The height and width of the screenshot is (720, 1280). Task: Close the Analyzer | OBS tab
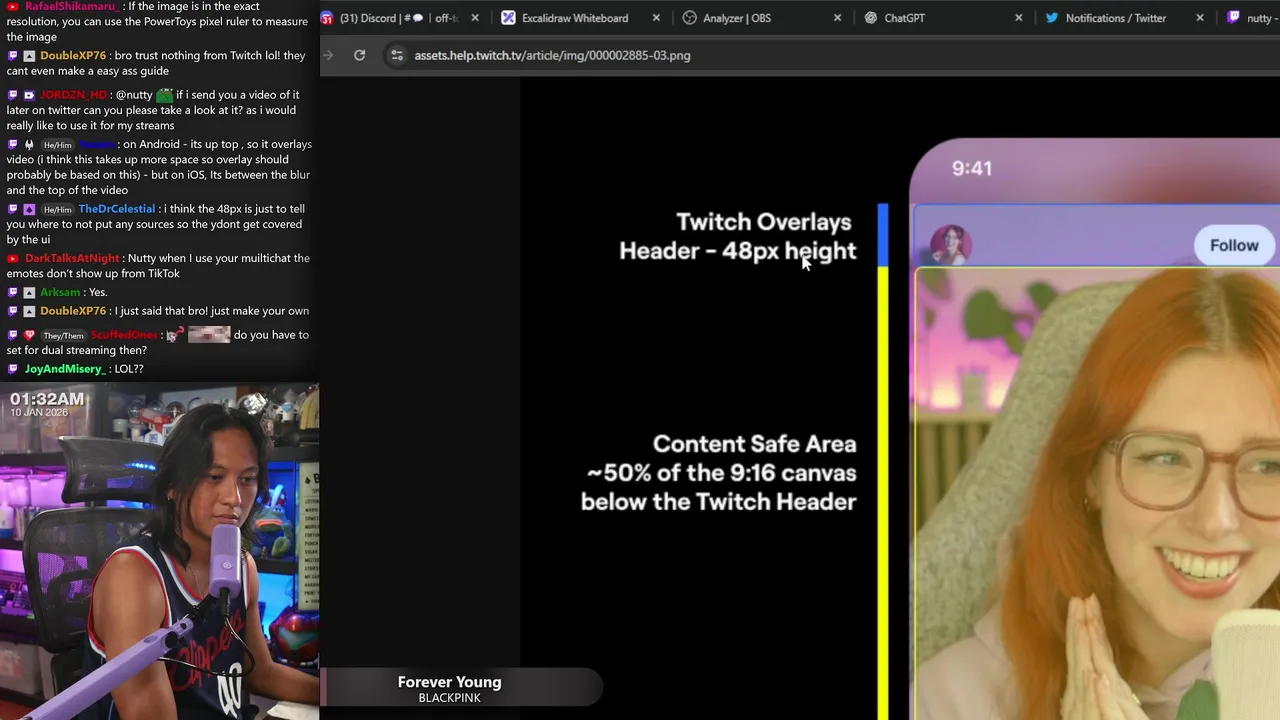tap(837, 18)
